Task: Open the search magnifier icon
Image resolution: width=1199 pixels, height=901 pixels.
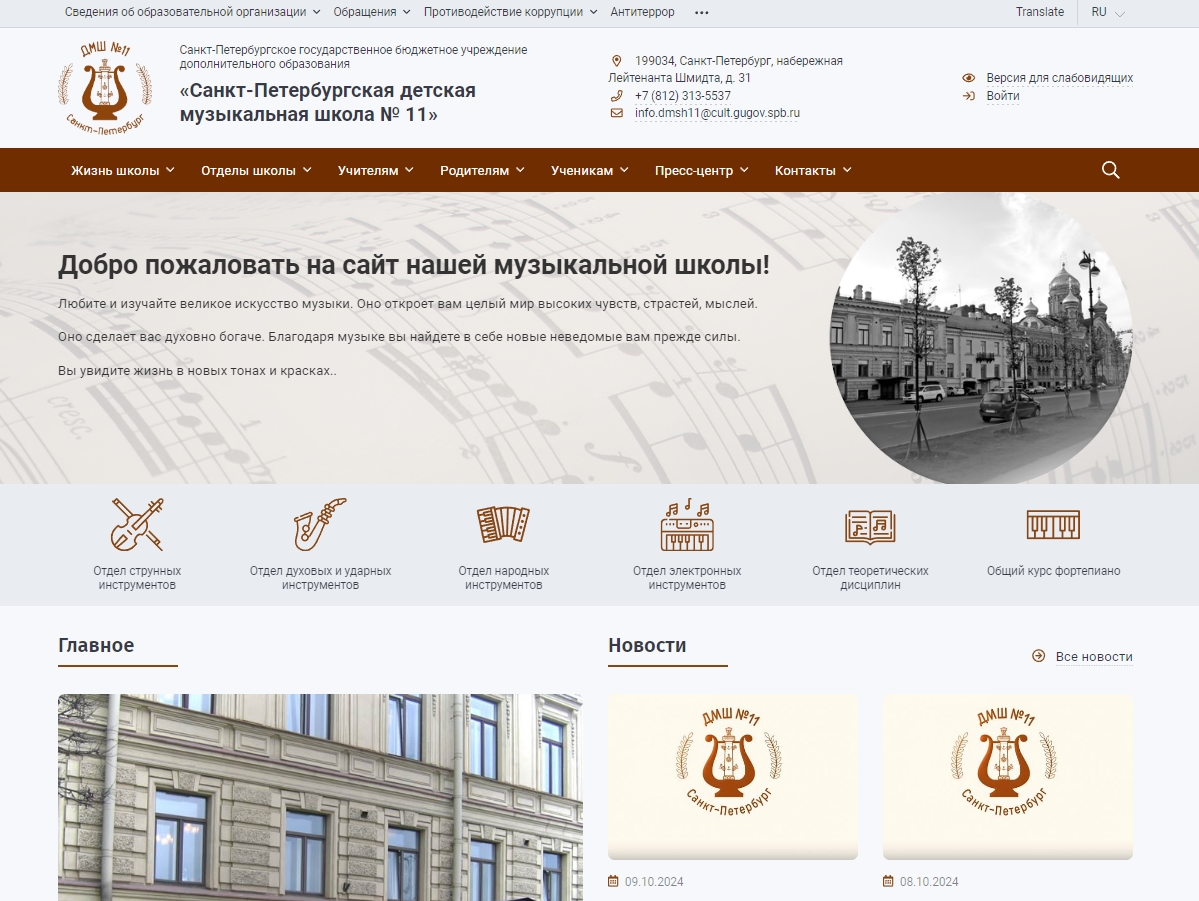Action: (x=1110, y=170)
